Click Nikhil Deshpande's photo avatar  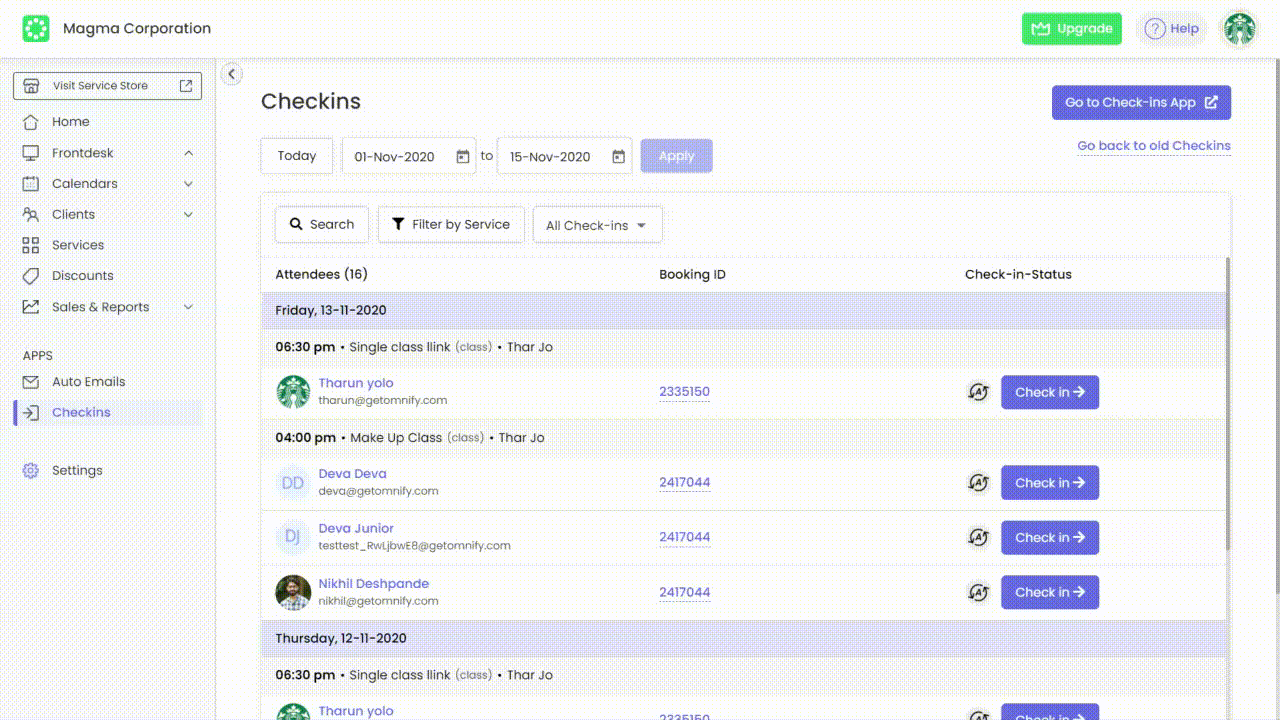click(x=293, y=593)
